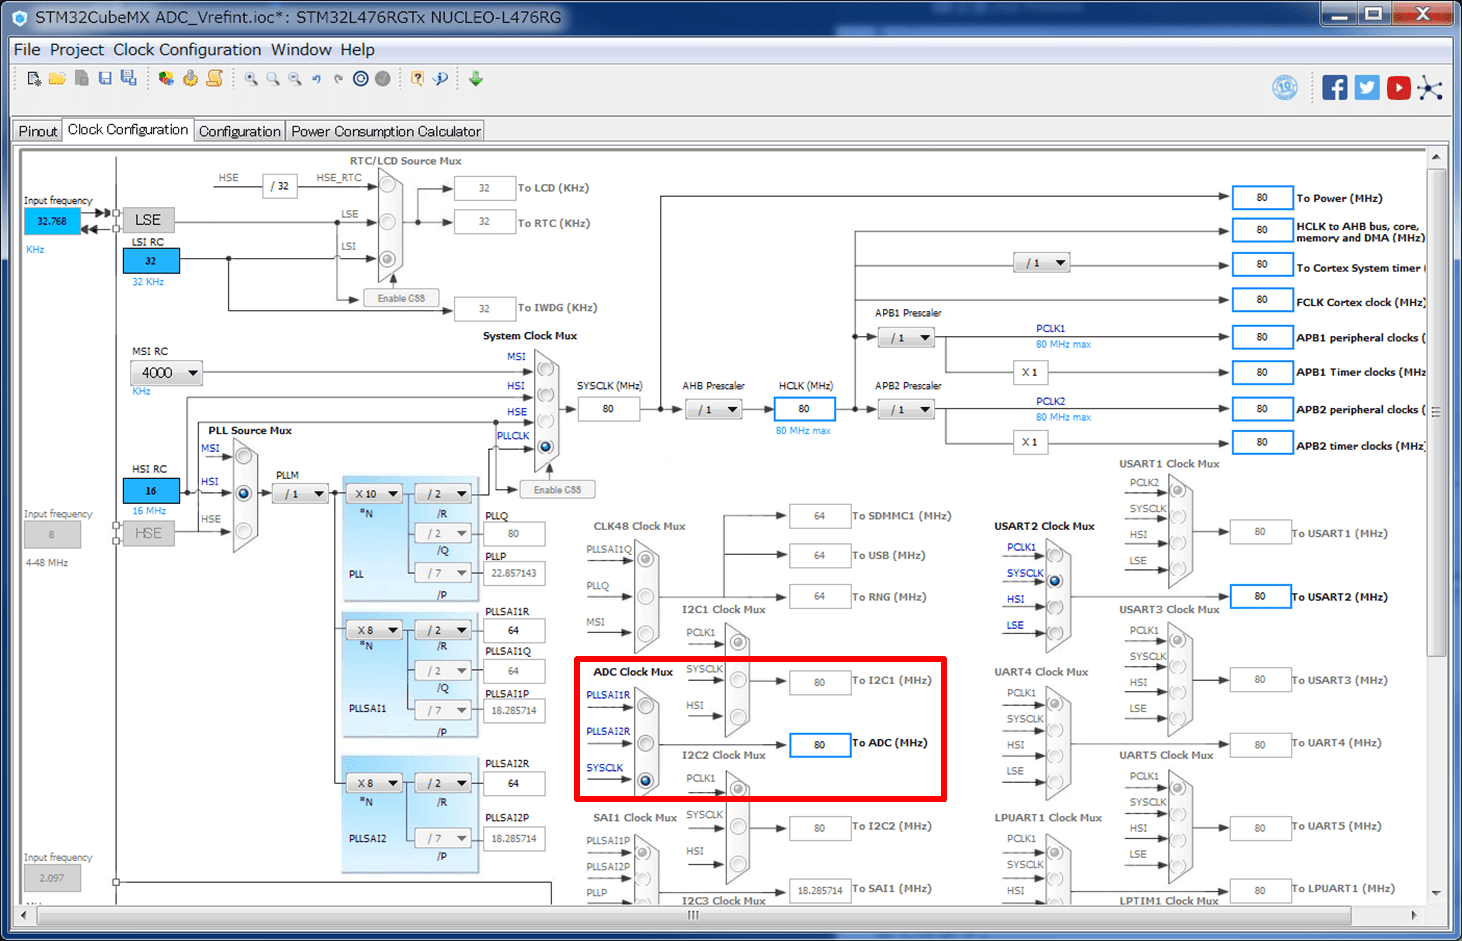Image resolution: width=1462 pixels, height=941 pixels.
Task: Open the PLL X 10 multiplier dropdown
Action: click(x=374, y=494)
